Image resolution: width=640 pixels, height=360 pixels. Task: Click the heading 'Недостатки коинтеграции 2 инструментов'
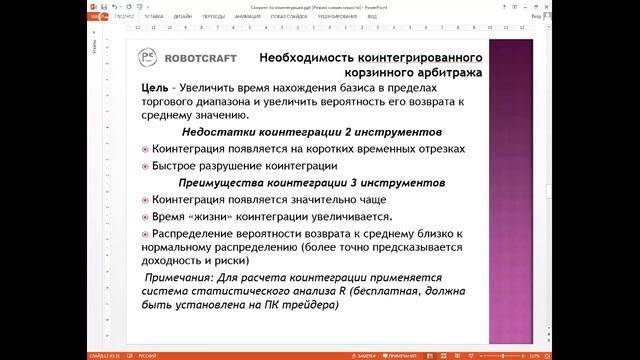pyautogui.click(x=312, y=132)
